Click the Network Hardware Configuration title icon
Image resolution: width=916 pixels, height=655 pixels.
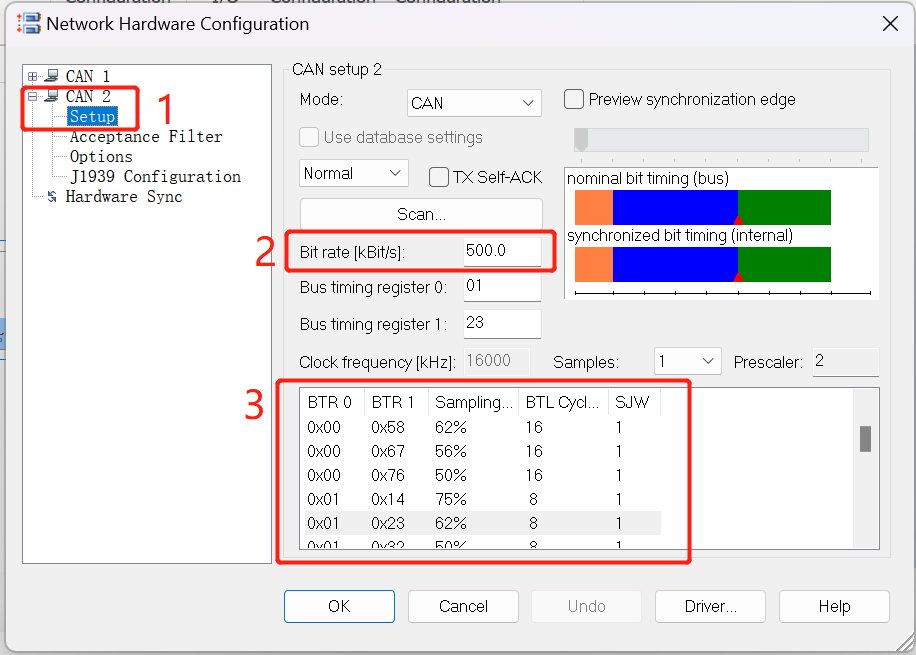pos(29,23)
